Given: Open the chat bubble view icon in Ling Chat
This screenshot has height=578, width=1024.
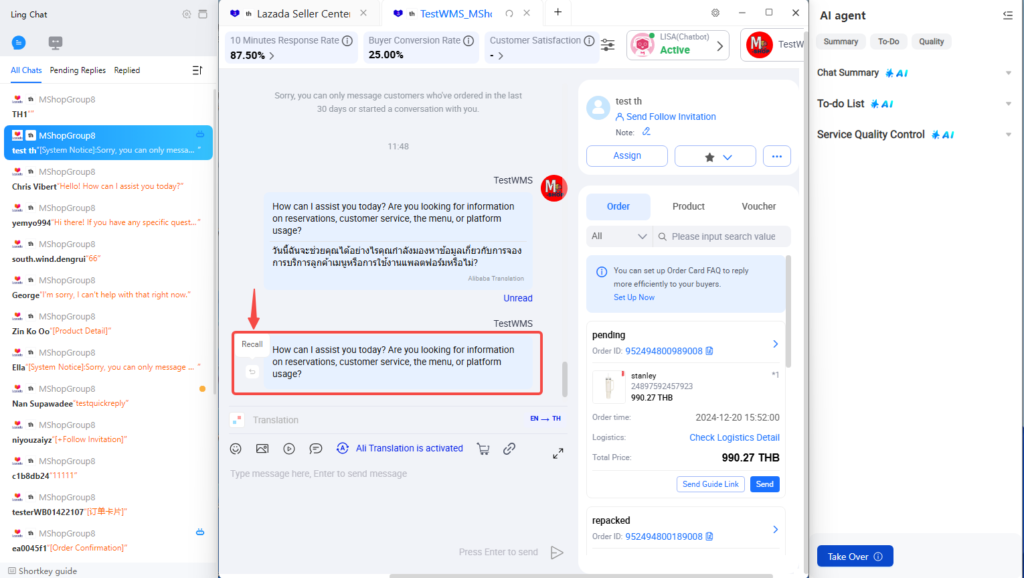Looking at the screenshot, I should pos(18,43).
